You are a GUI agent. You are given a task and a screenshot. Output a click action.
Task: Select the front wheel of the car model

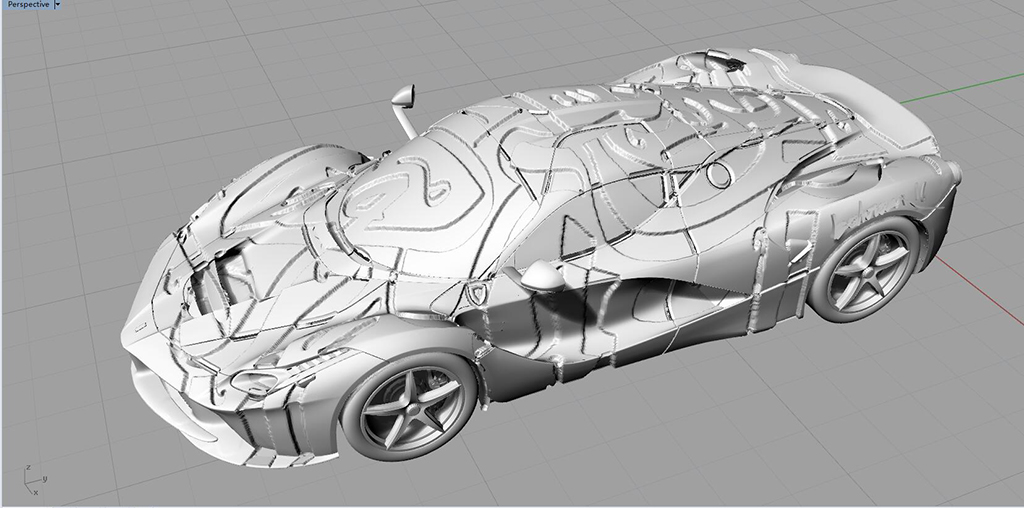(x=410, y=407)
